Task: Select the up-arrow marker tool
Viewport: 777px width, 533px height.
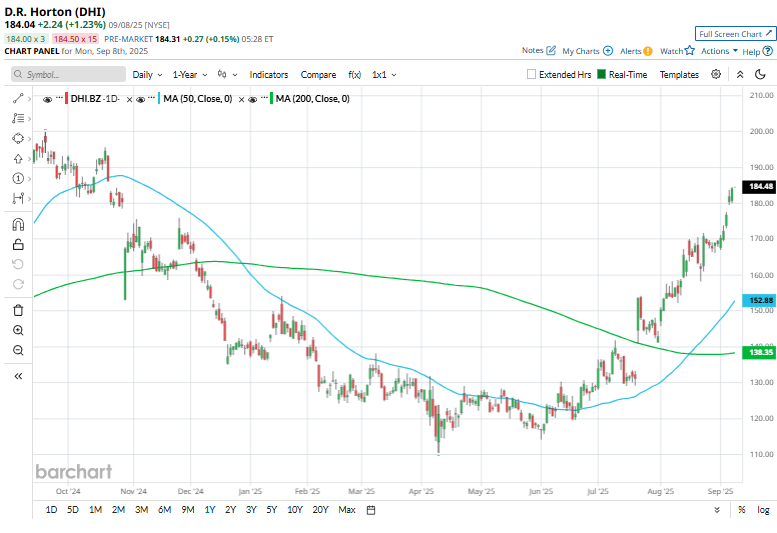Action: point(18,159)
